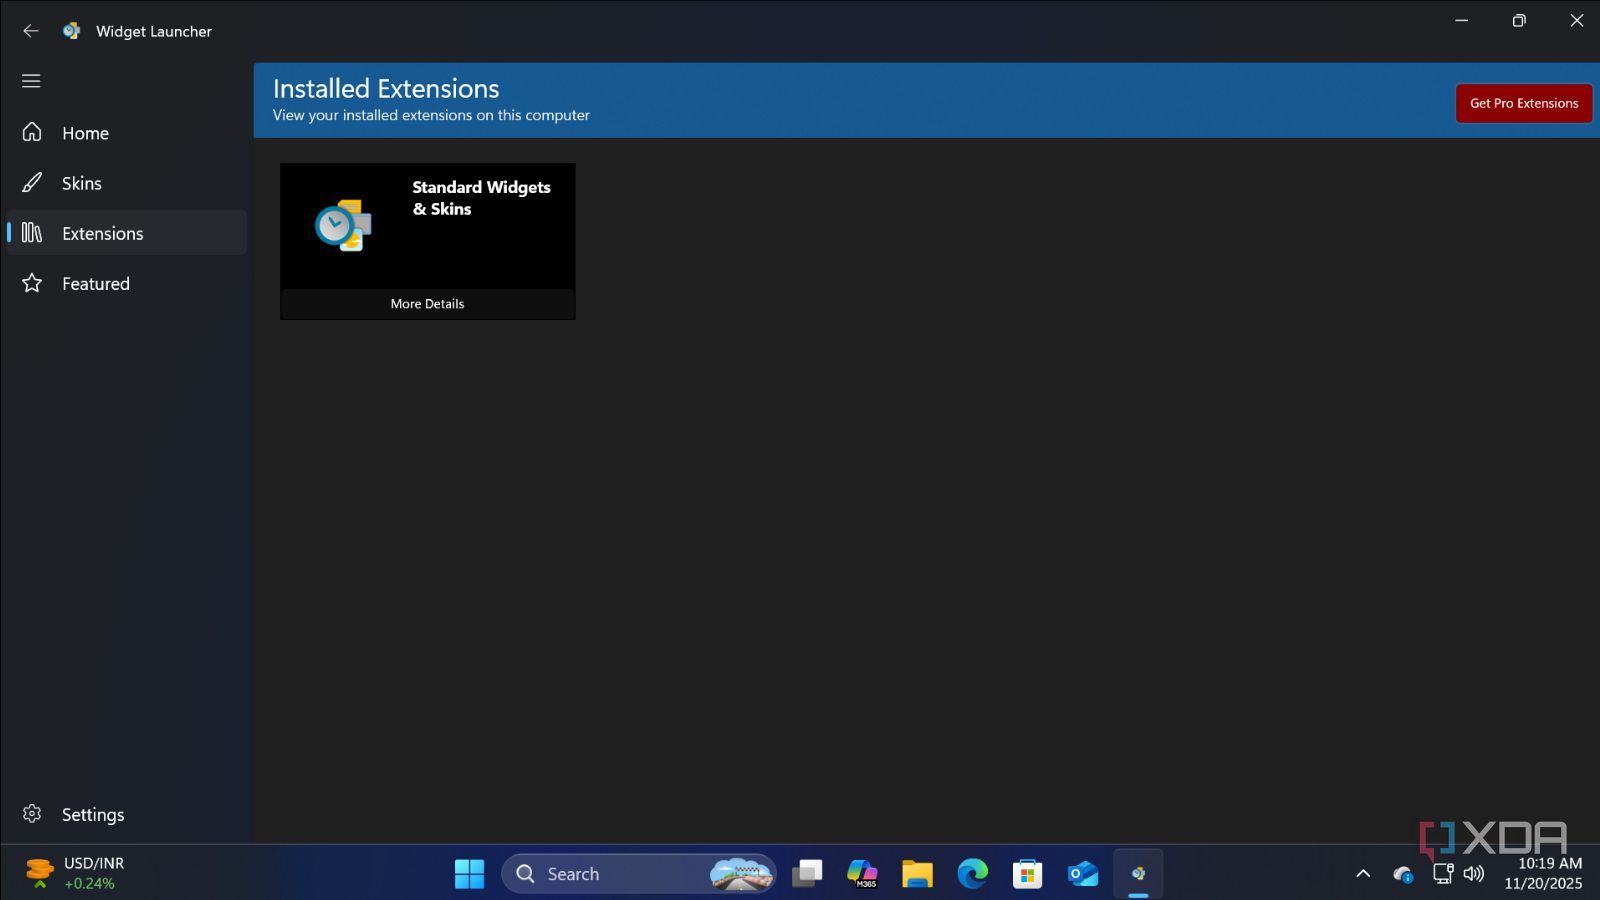Expand the hidden system tray icons

click(1362, 873)
